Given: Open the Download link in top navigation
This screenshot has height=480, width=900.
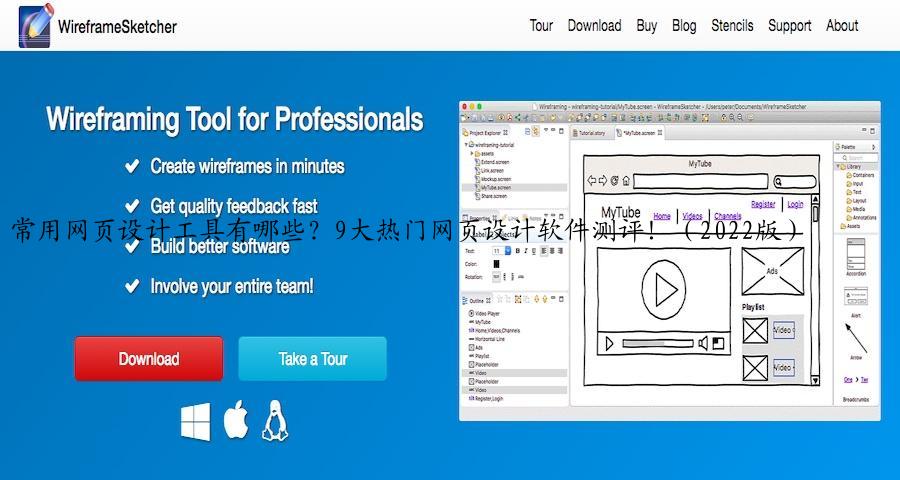Looking at the screenshot, I should coord(594,26).
